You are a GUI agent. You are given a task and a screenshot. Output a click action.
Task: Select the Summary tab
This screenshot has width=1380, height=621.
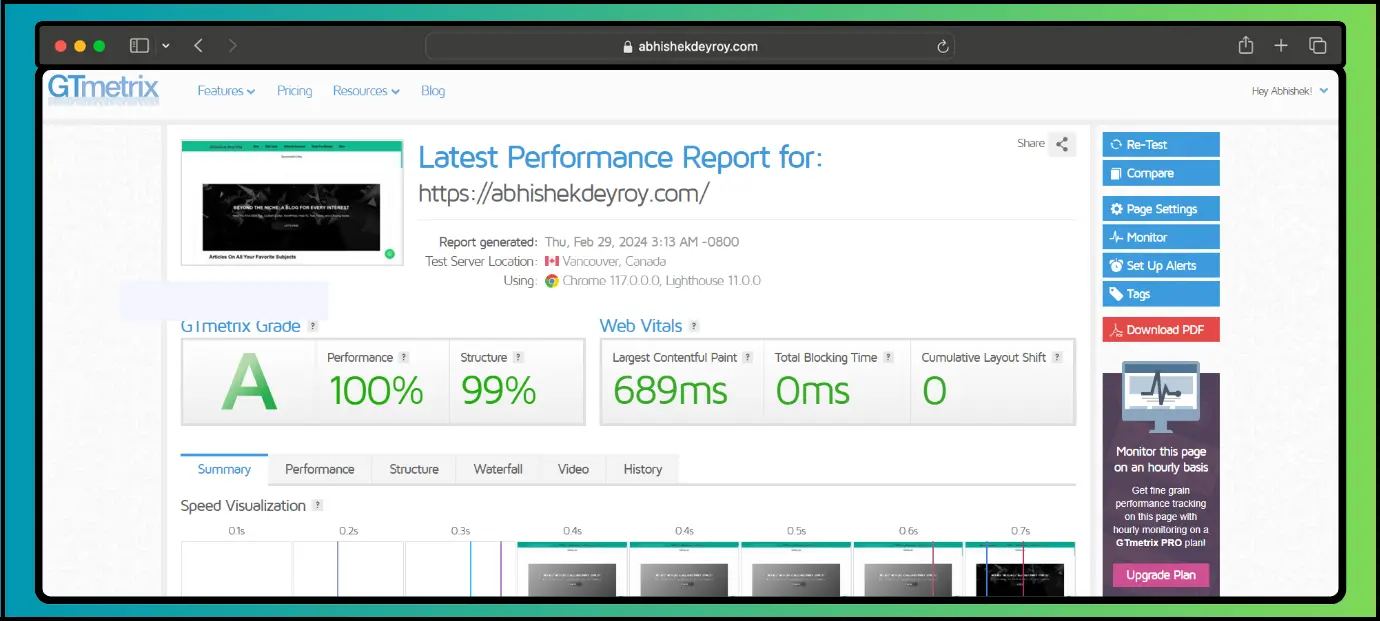[224, 469]
